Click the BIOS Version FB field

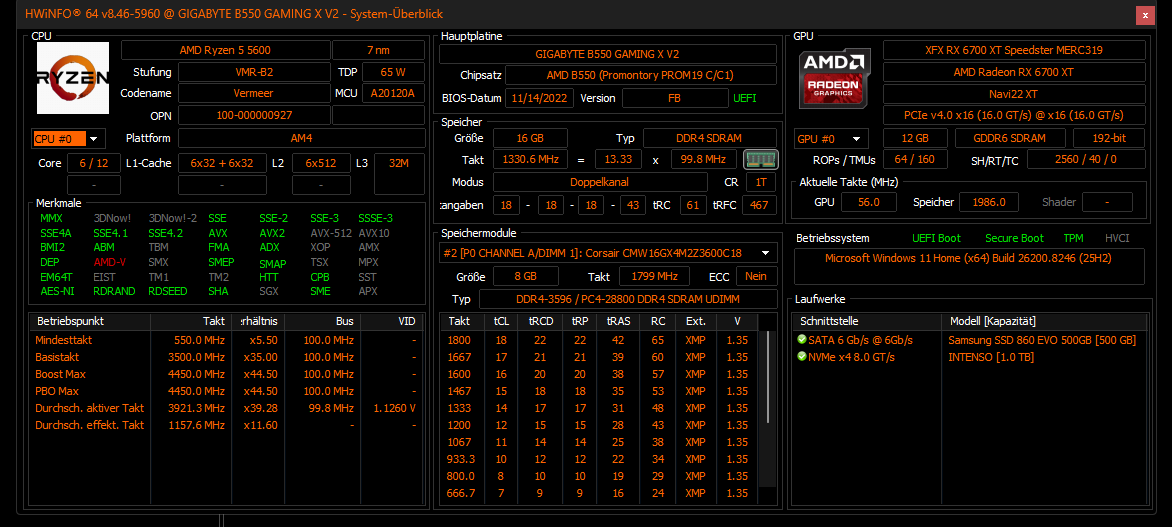pos(675,98)
